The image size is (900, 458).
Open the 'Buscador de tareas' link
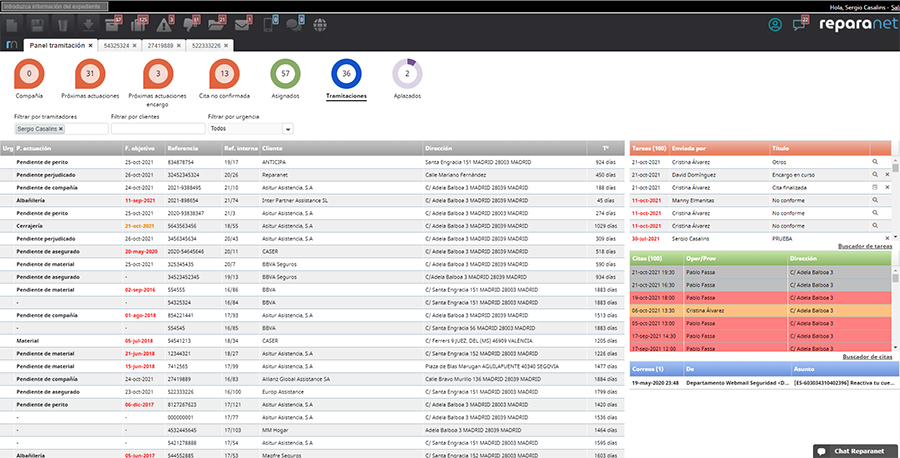pyautogui.click(x=863, y=245)
